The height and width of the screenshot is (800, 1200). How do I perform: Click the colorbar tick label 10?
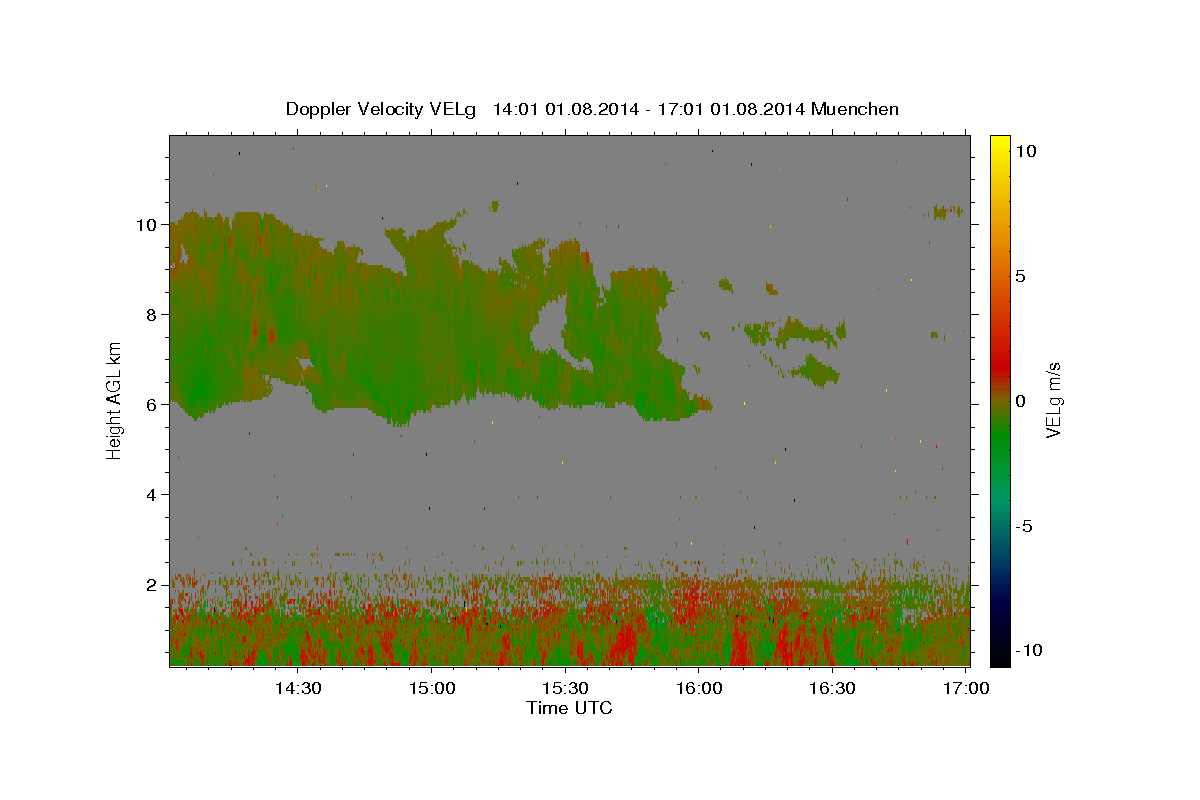[1025, 151]
